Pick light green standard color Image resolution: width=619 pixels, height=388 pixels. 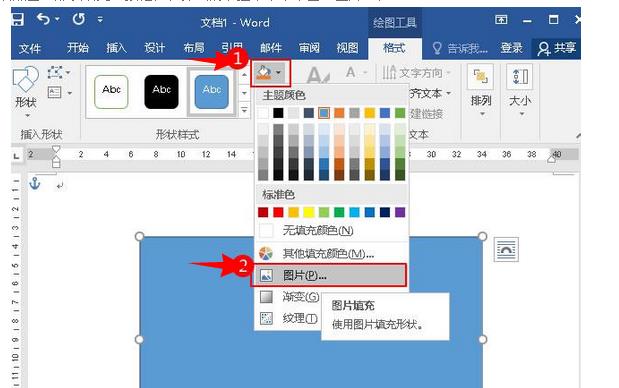324,212
